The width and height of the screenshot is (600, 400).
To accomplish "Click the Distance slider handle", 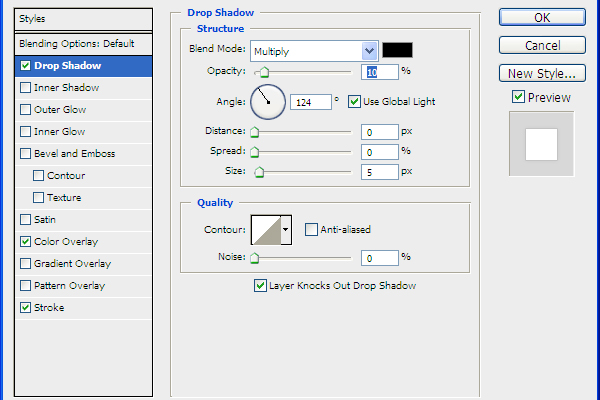I will 254,132.
